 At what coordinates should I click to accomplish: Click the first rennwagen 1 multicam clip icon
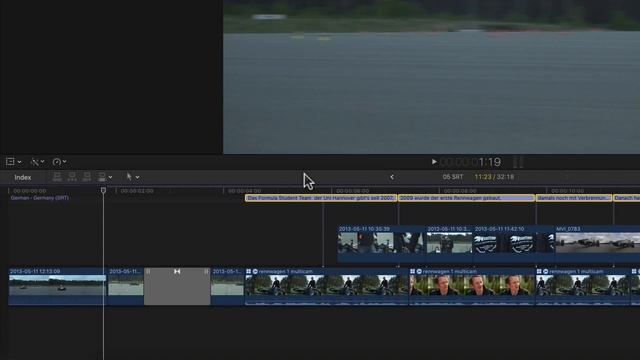(x=249, y=271)
